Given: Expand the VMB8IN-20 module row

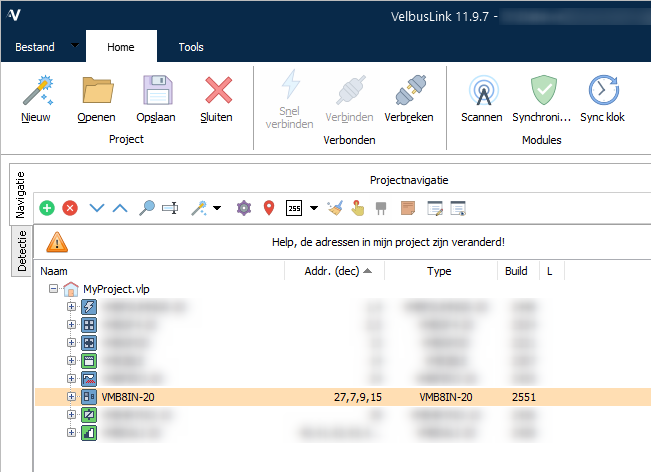Looking at the screenshot, I should pos(71,396).
